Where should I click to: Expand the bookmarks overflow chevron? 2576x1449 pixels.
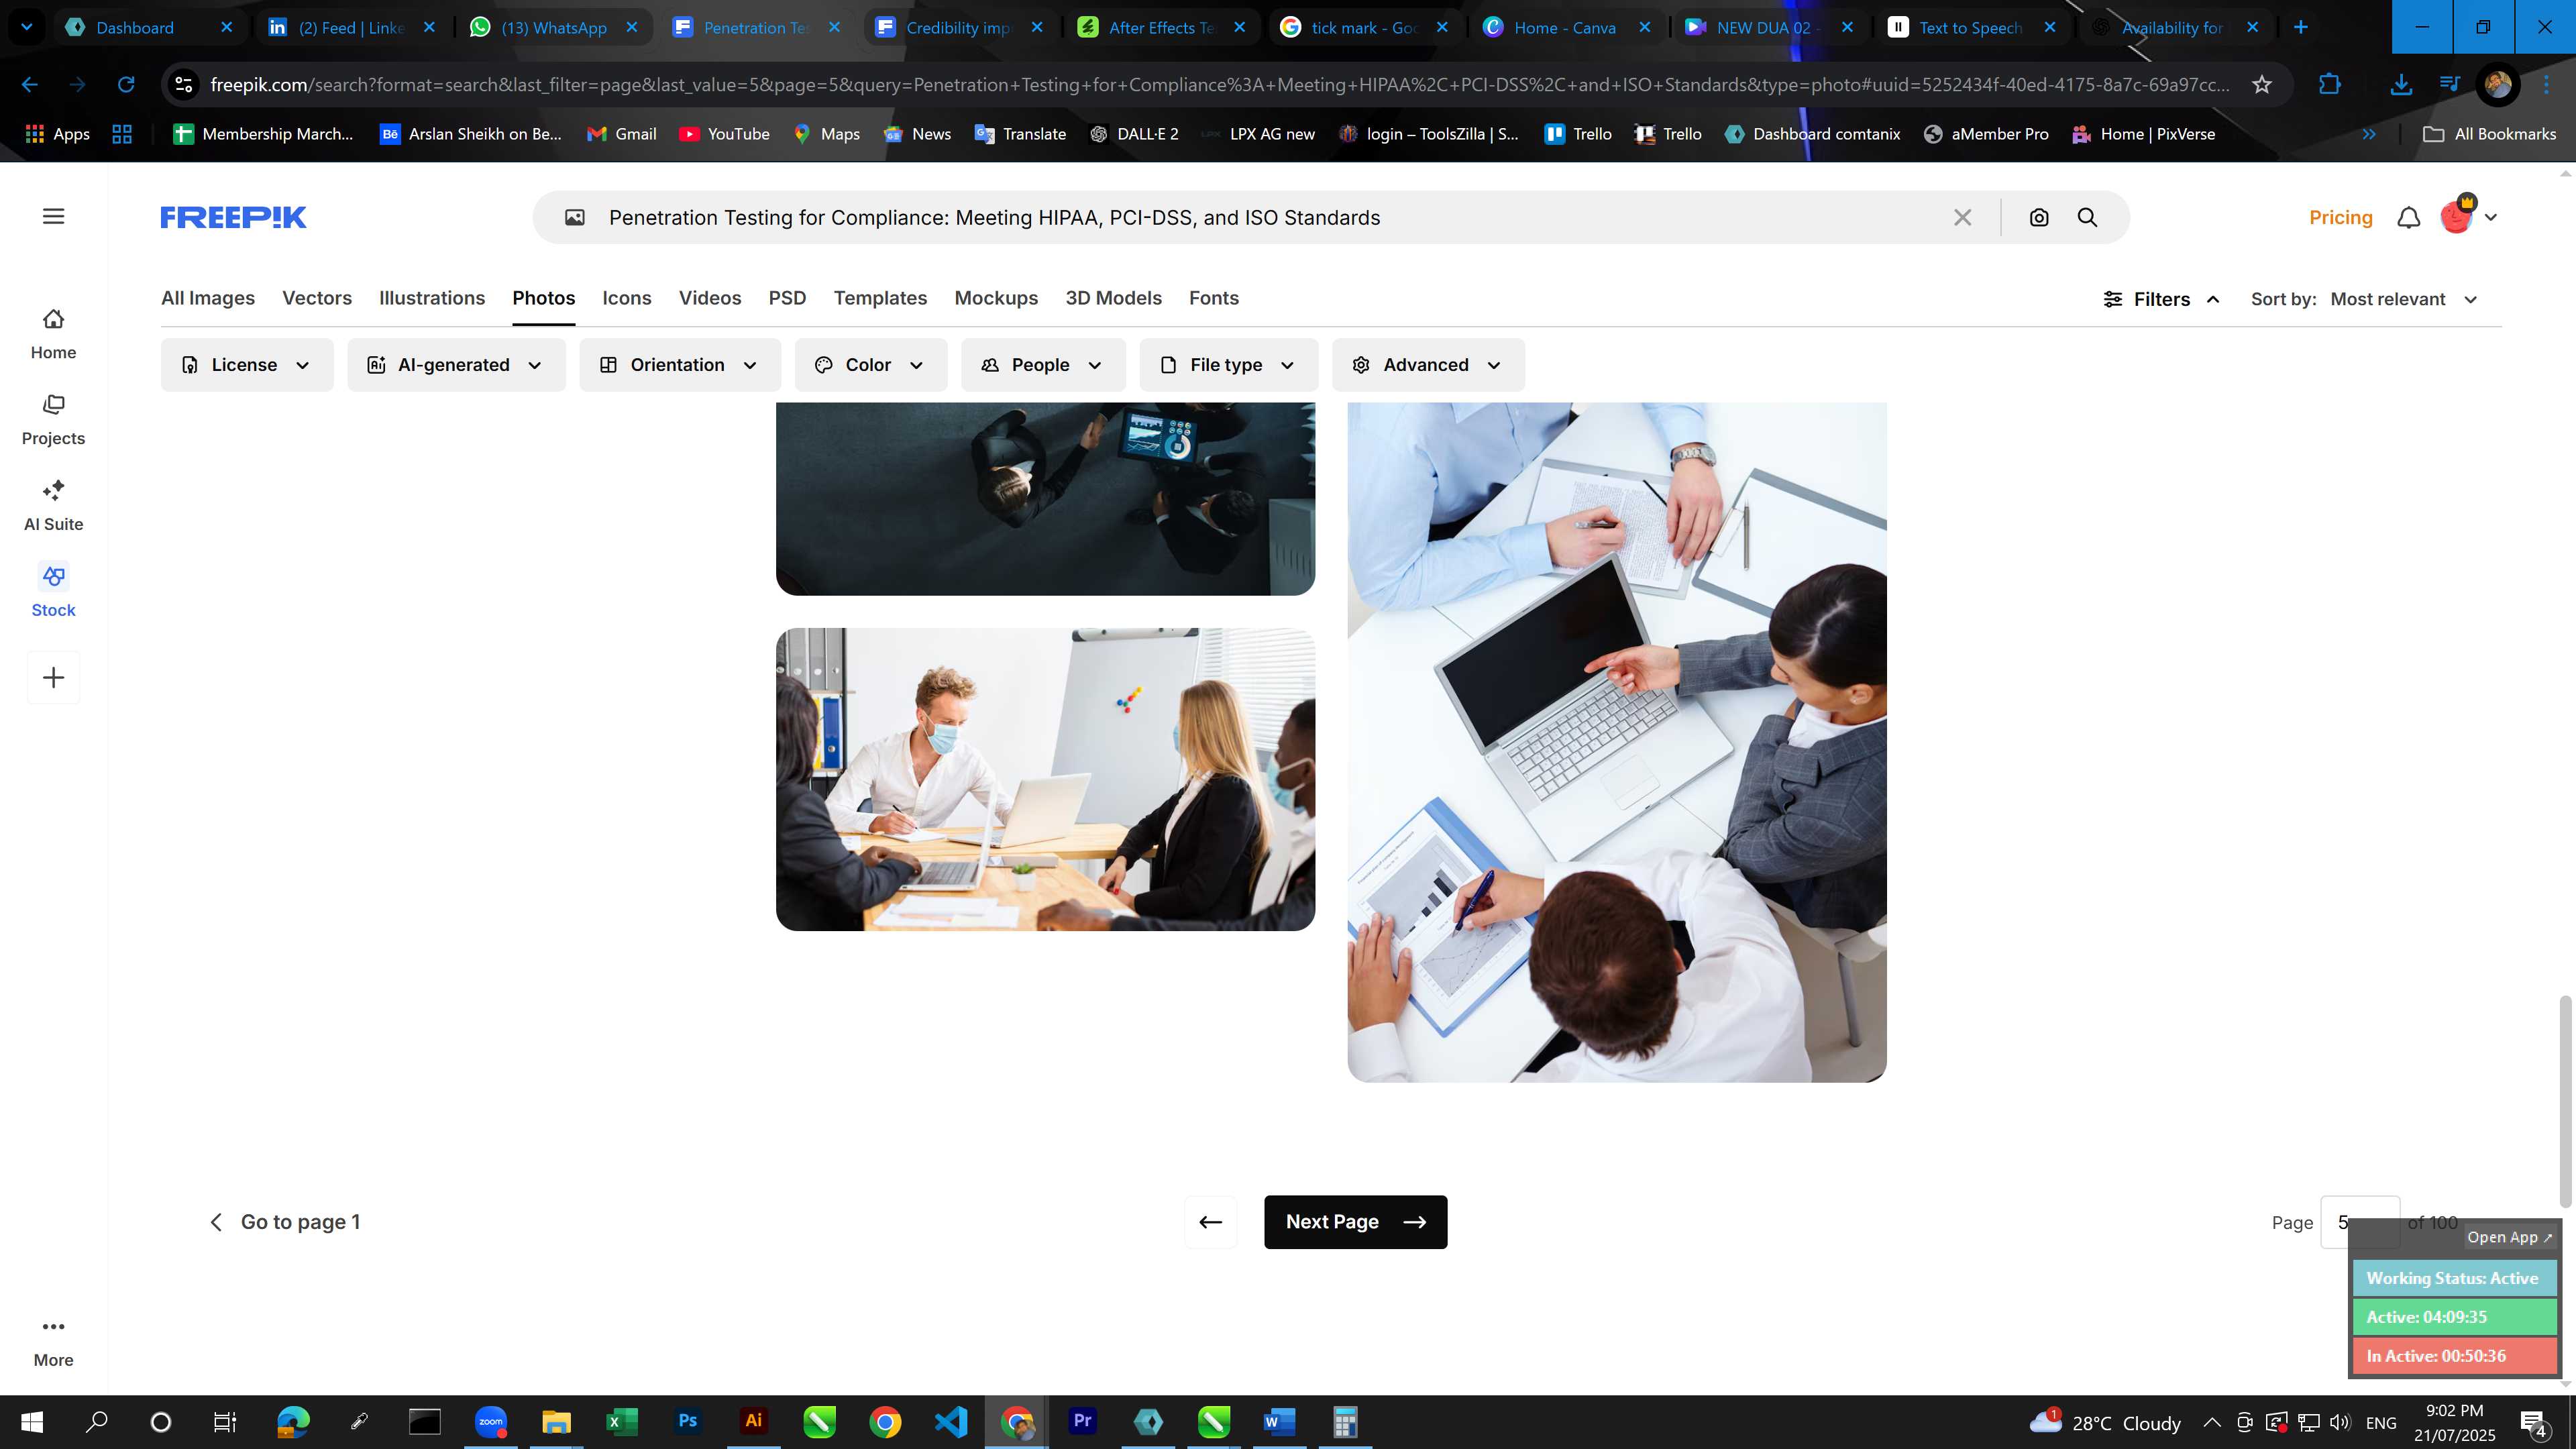[2369, 134]
